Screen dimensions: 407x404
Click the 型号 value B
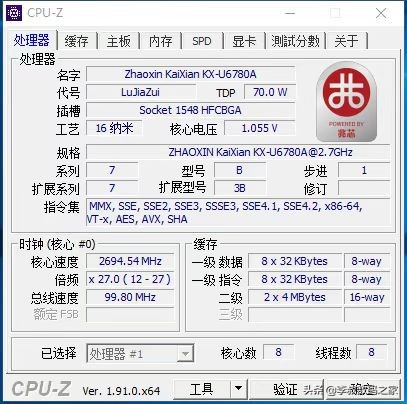[240, 170]
